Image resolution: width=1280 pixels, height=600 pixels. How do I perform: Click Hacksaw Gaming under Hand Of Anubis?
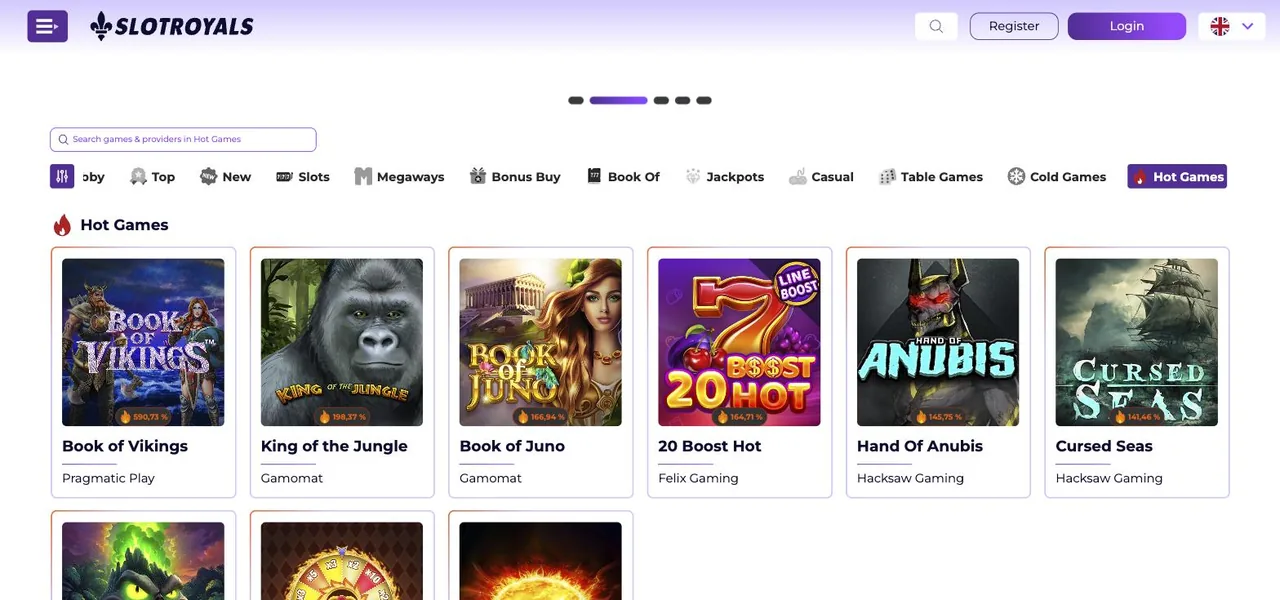click(910, 478)
